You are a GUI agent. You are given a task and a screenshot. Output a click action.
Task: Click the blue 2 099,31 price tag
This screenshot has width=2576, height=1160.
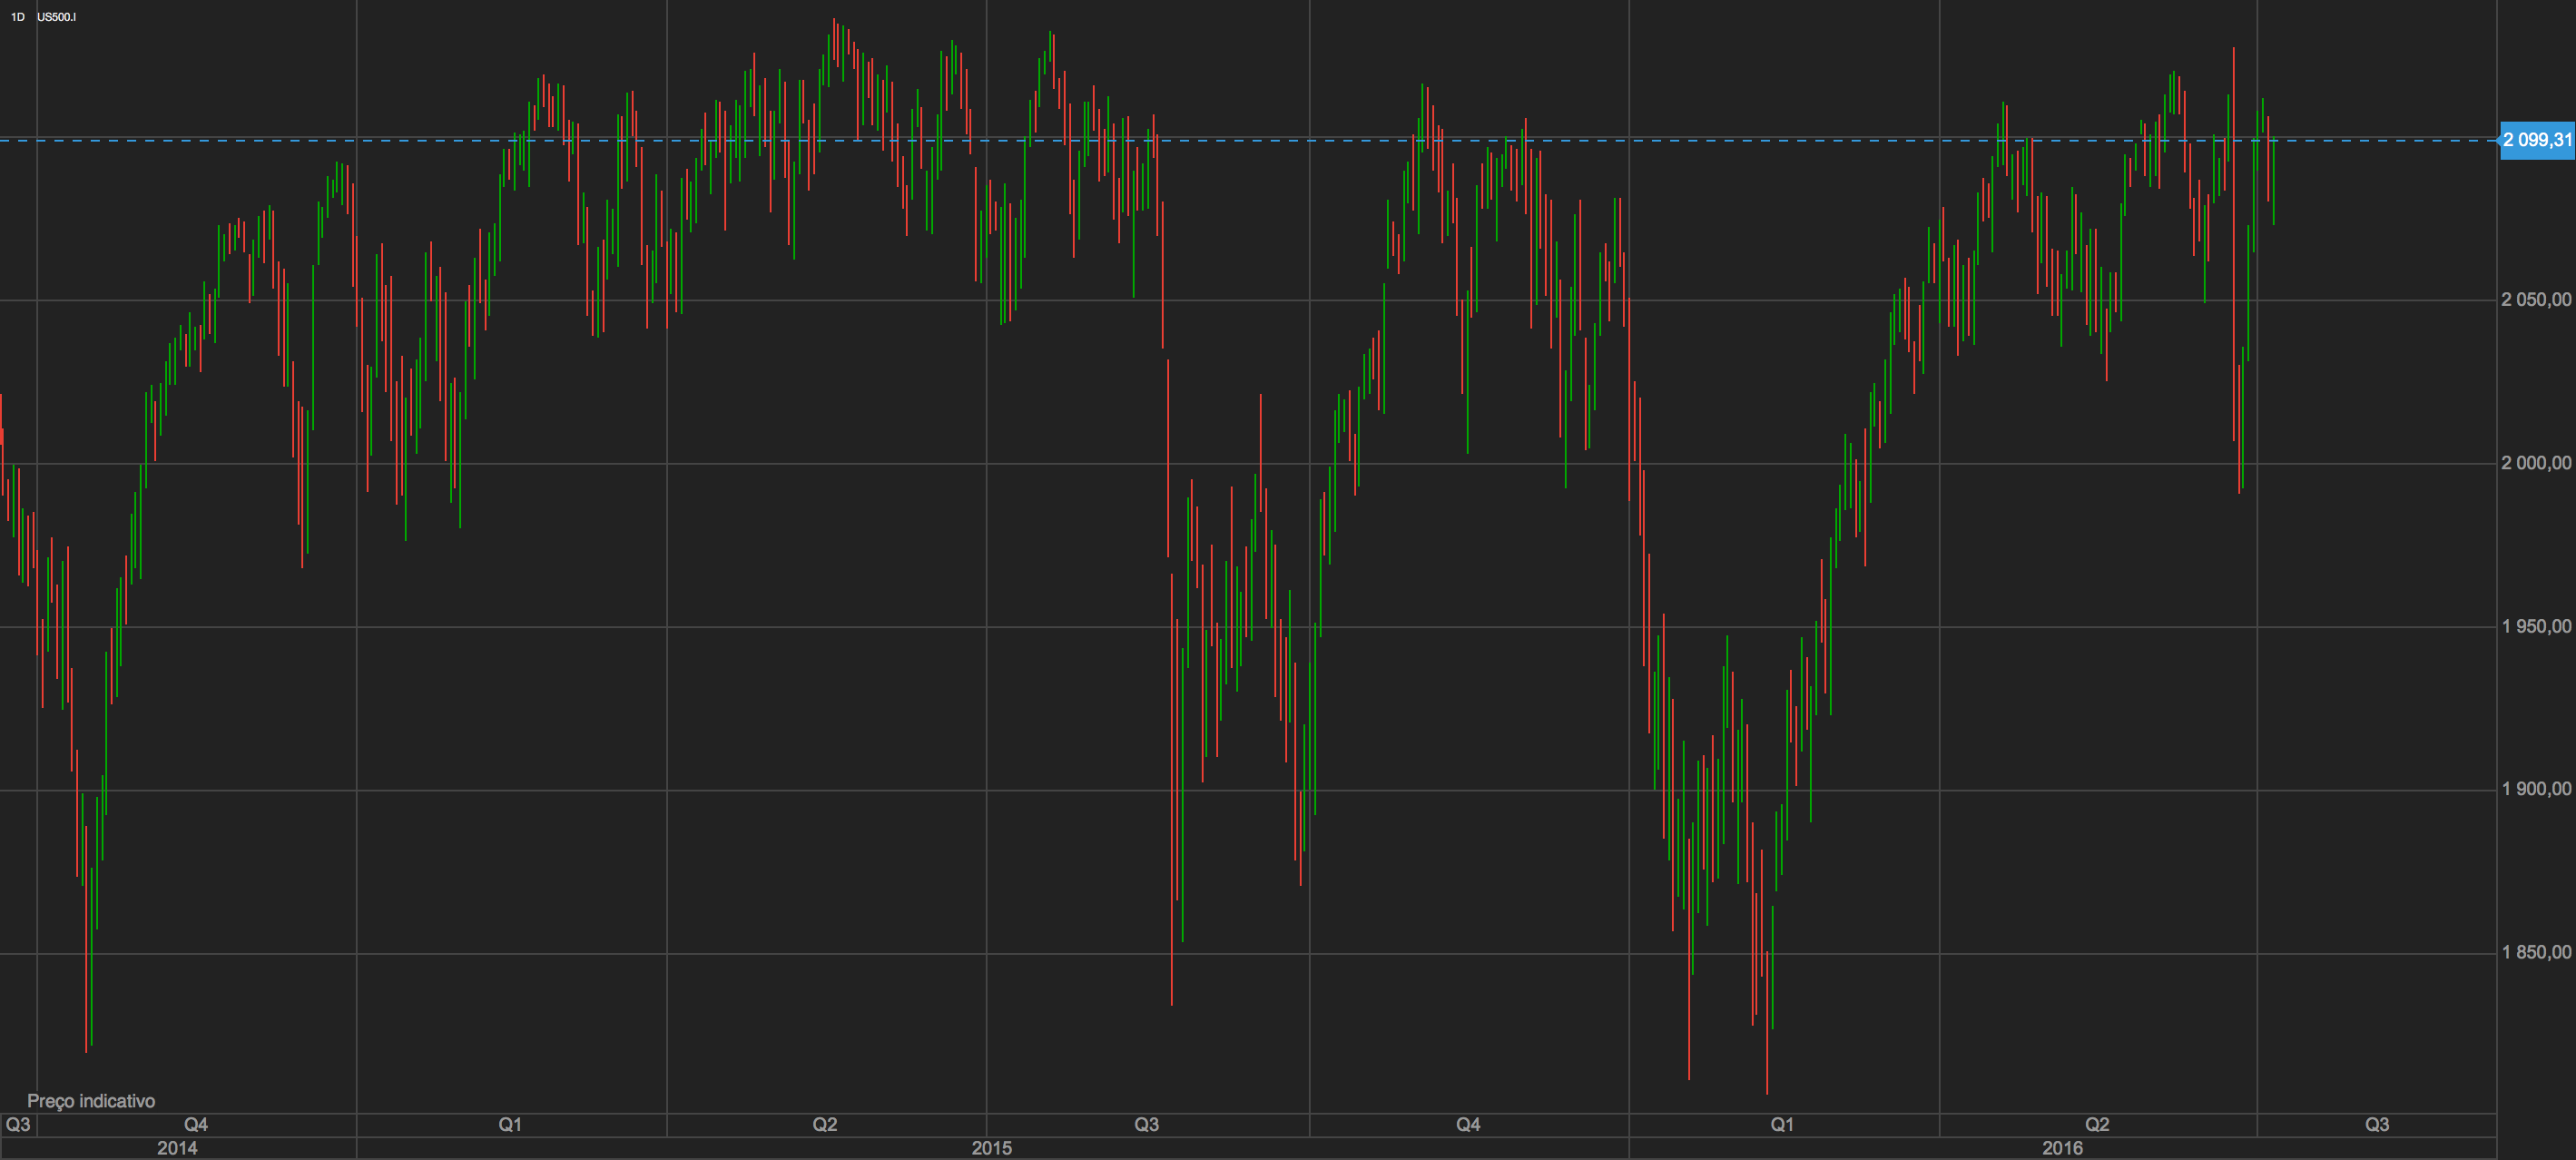pos(2536,140)
